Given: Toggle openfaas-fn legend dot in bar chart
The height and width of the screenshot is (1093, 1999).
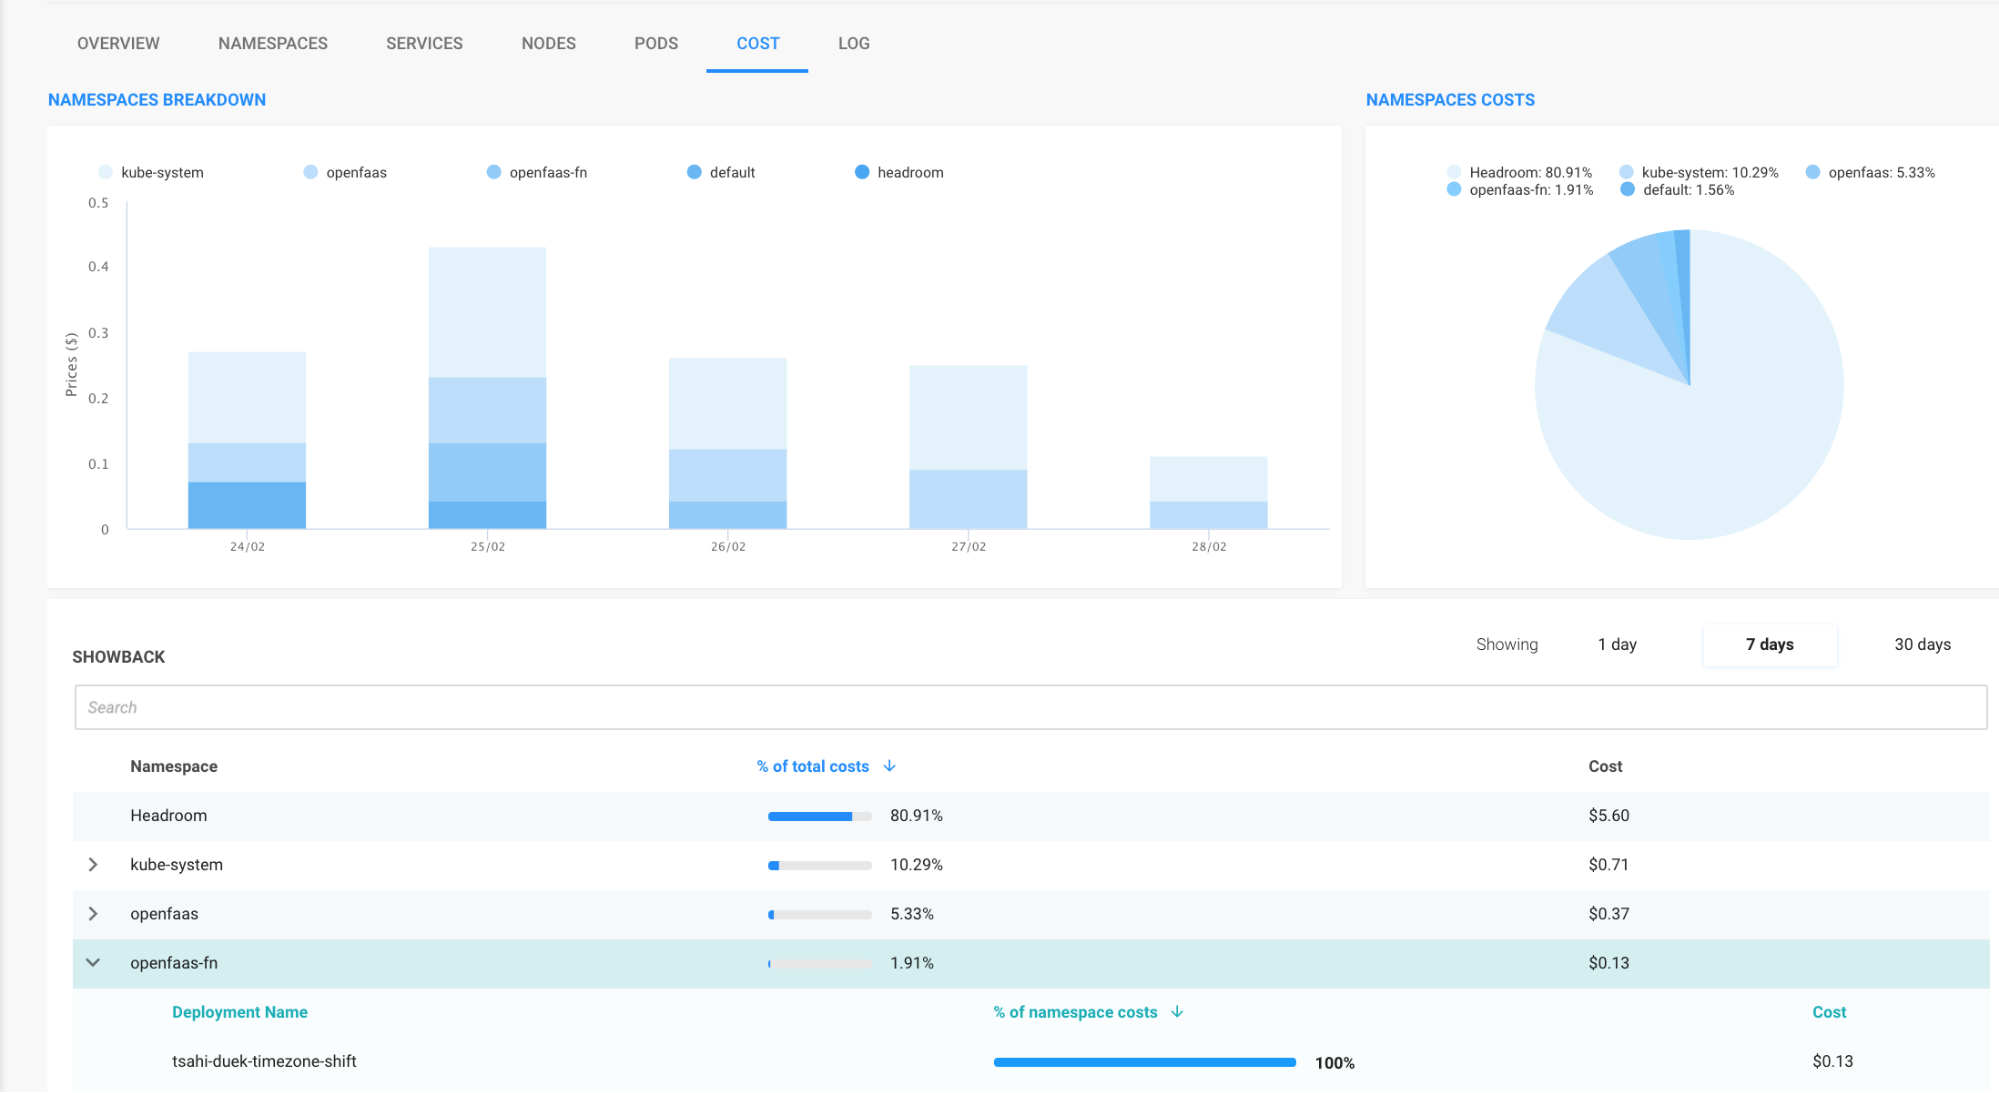Looking at the screenshot, I should [x=494, y=172].
